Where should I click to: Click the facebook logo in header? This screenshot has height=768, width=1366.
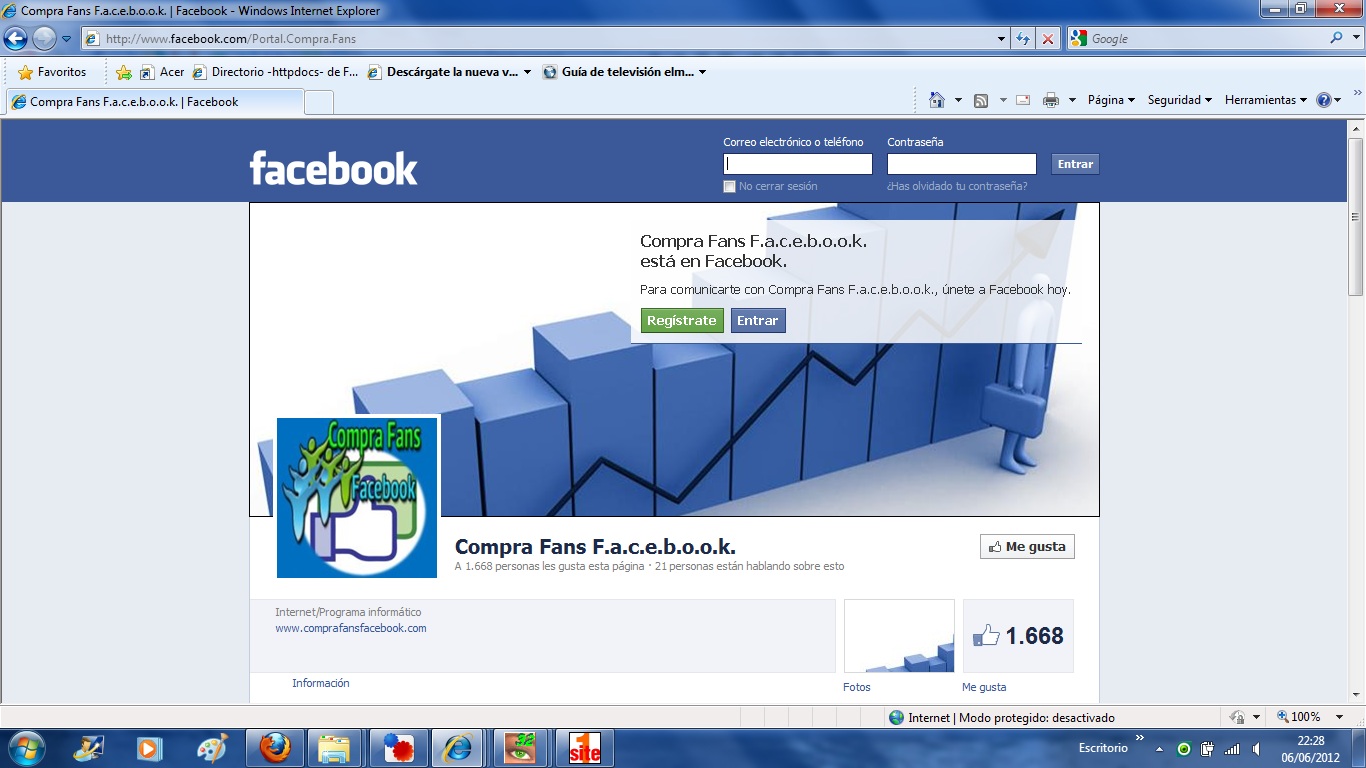pyautogui.click(x=333, y=168)
